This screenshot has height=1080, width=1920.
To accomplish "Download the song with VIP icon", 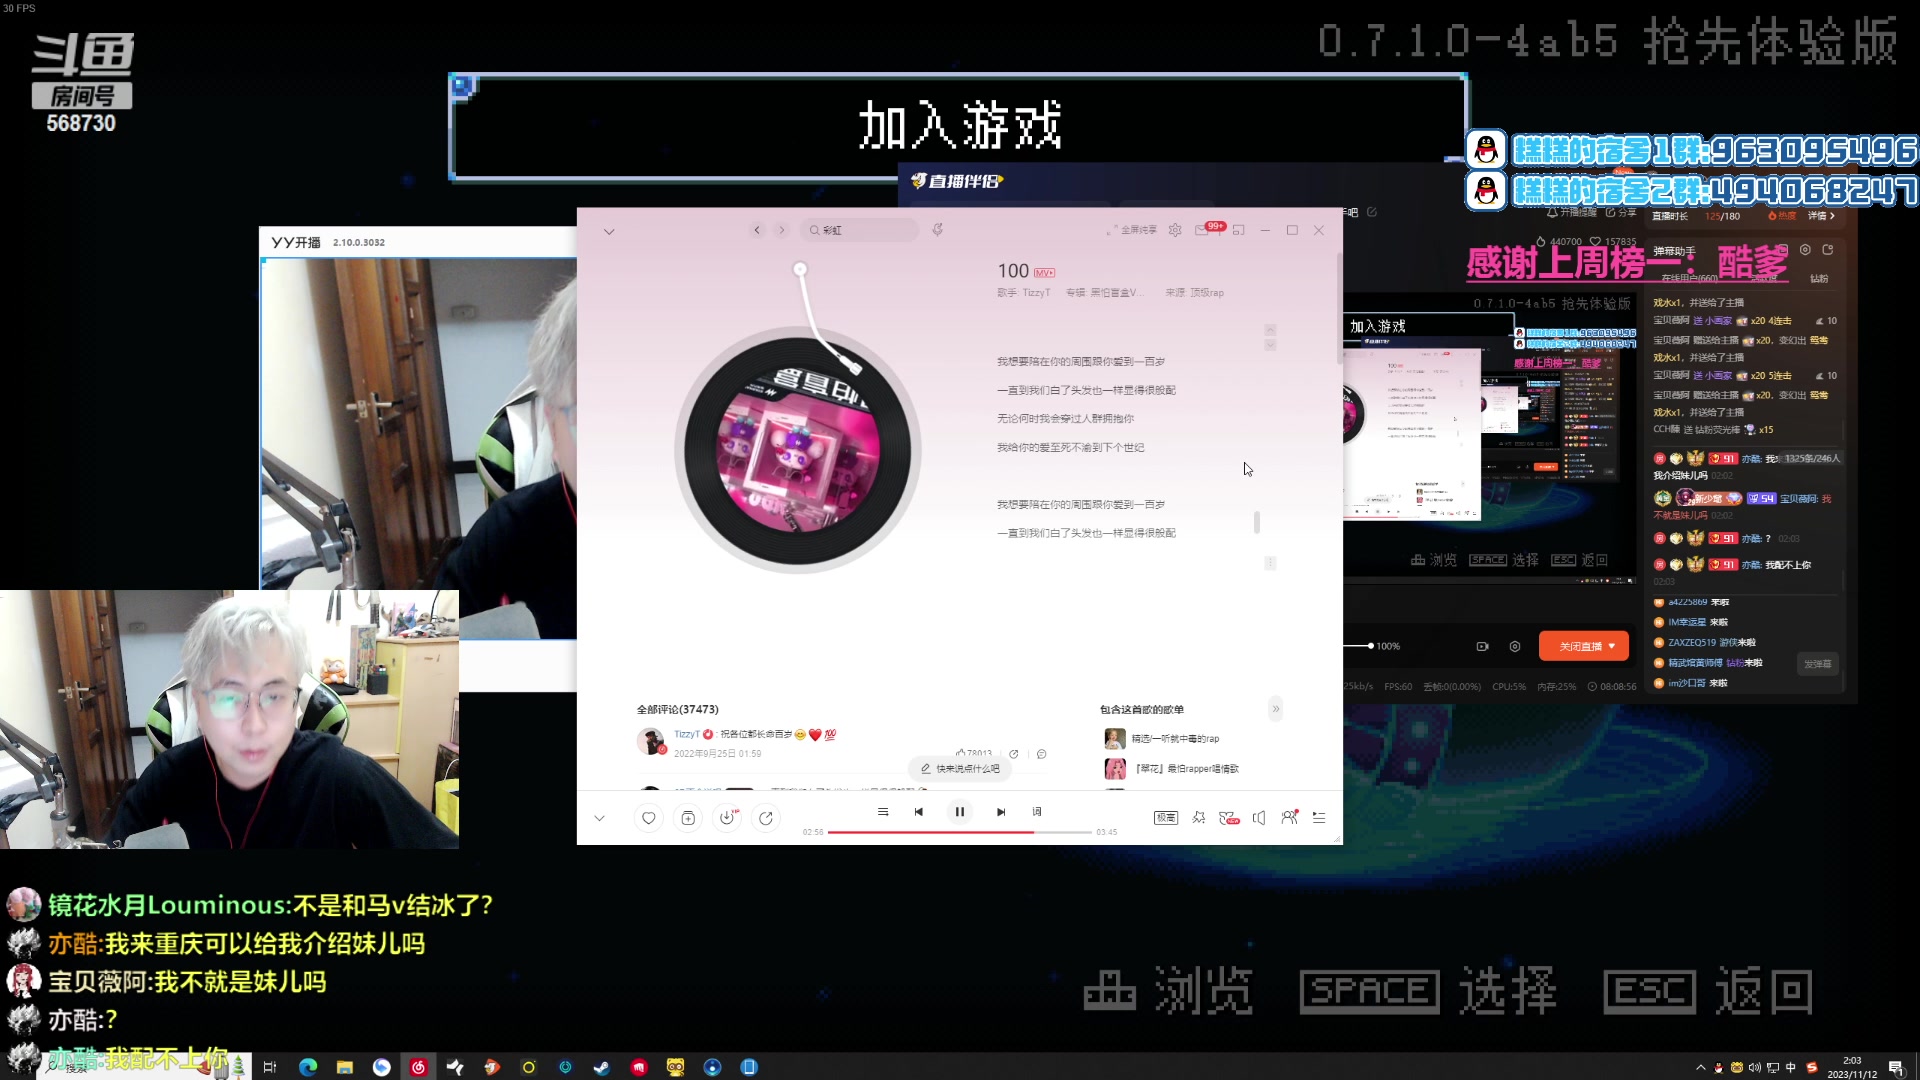I will click(x=728, y=818).
